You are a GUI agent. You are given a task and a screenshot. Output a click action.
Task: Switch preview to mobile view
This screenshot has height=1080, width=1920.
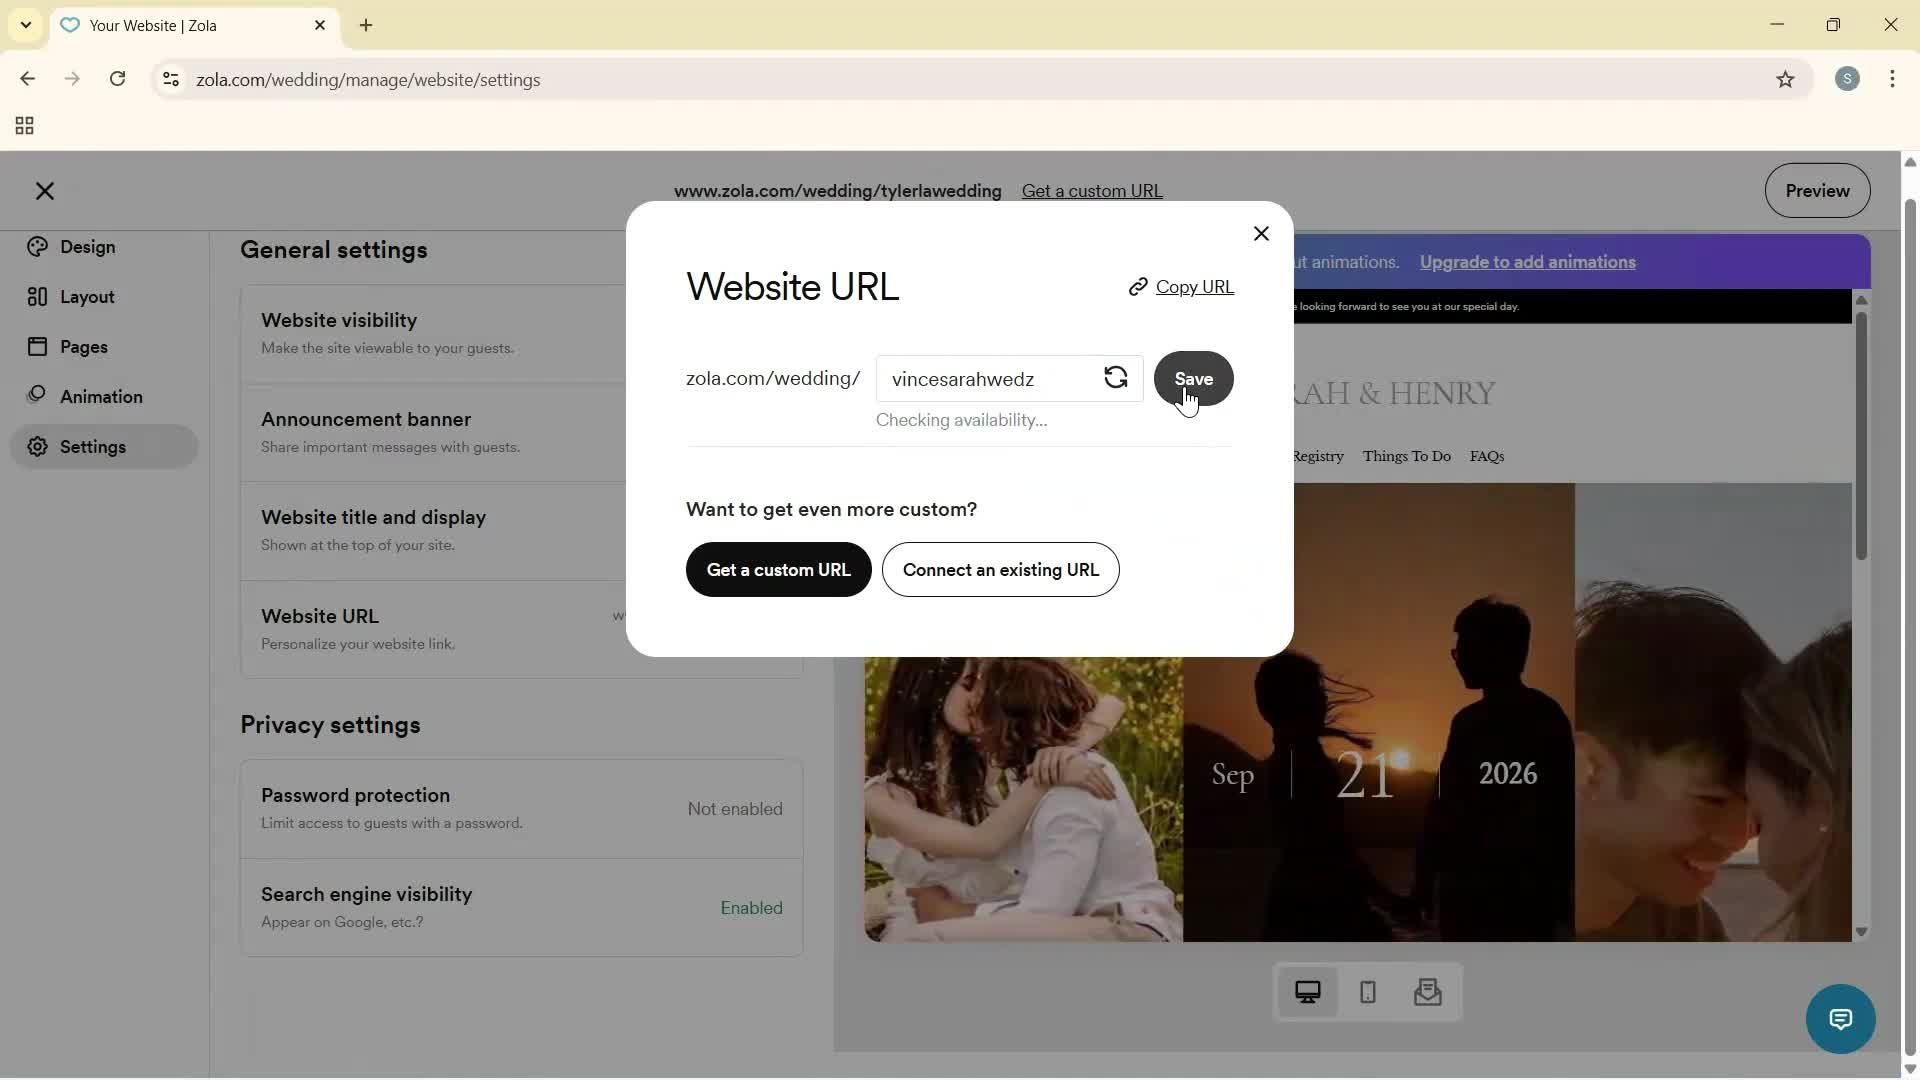click(1367, 992)
